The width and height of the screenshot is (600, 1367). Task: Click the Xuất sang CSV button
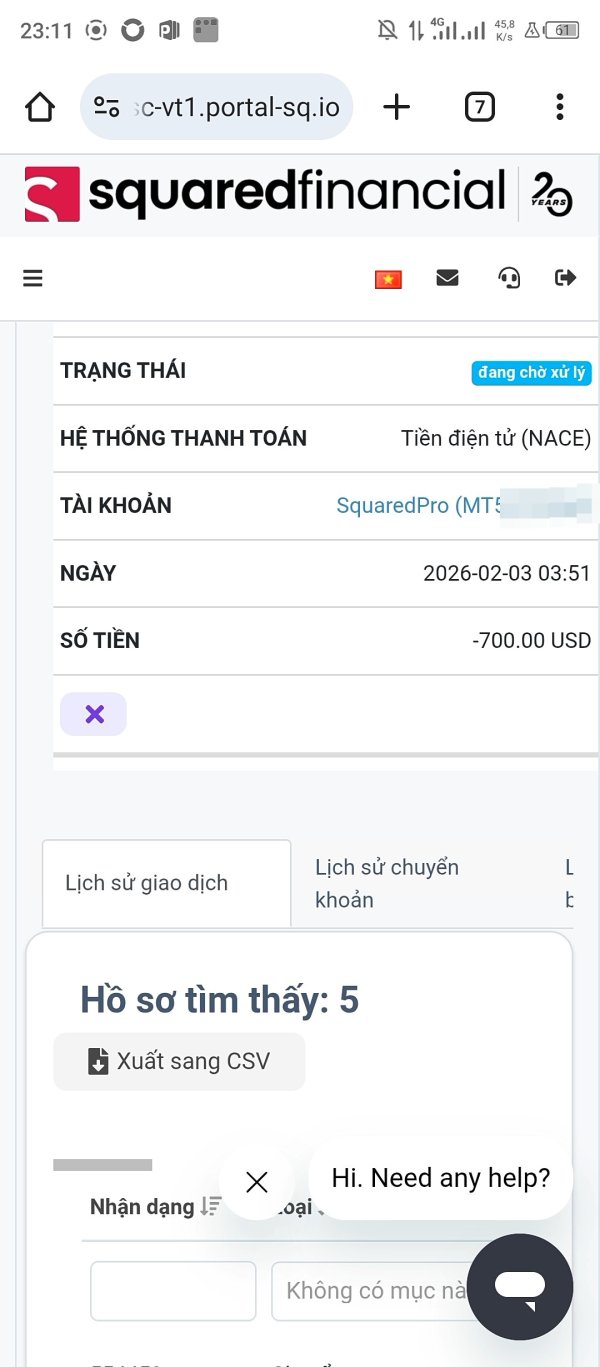tap(179, 1061)
